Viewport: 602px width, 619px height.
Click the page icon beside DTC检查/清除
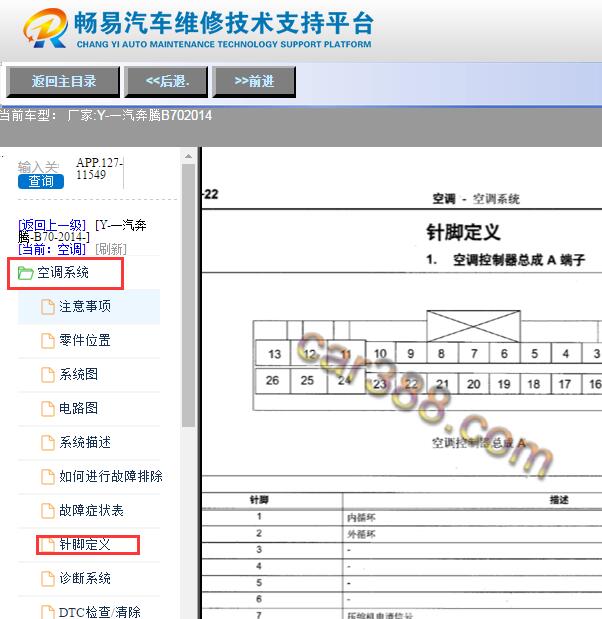point(48,612)
